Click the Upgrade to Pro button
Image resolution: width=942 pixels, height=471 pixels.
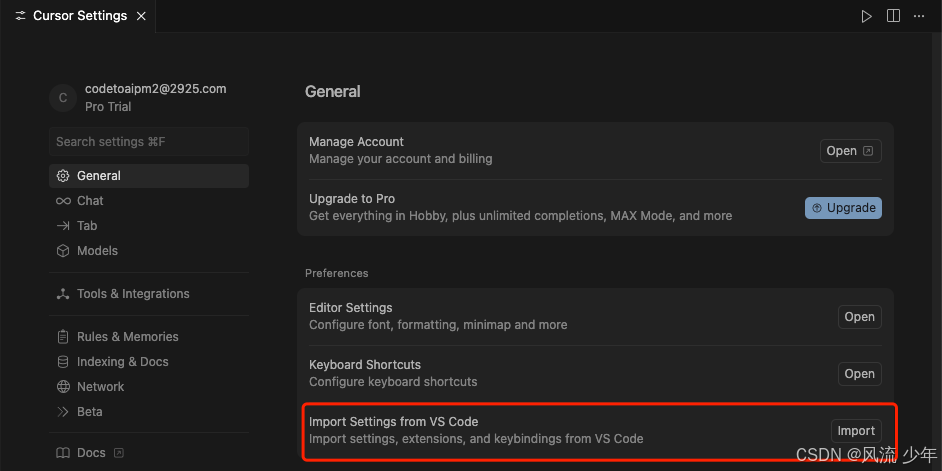[843, 208]
